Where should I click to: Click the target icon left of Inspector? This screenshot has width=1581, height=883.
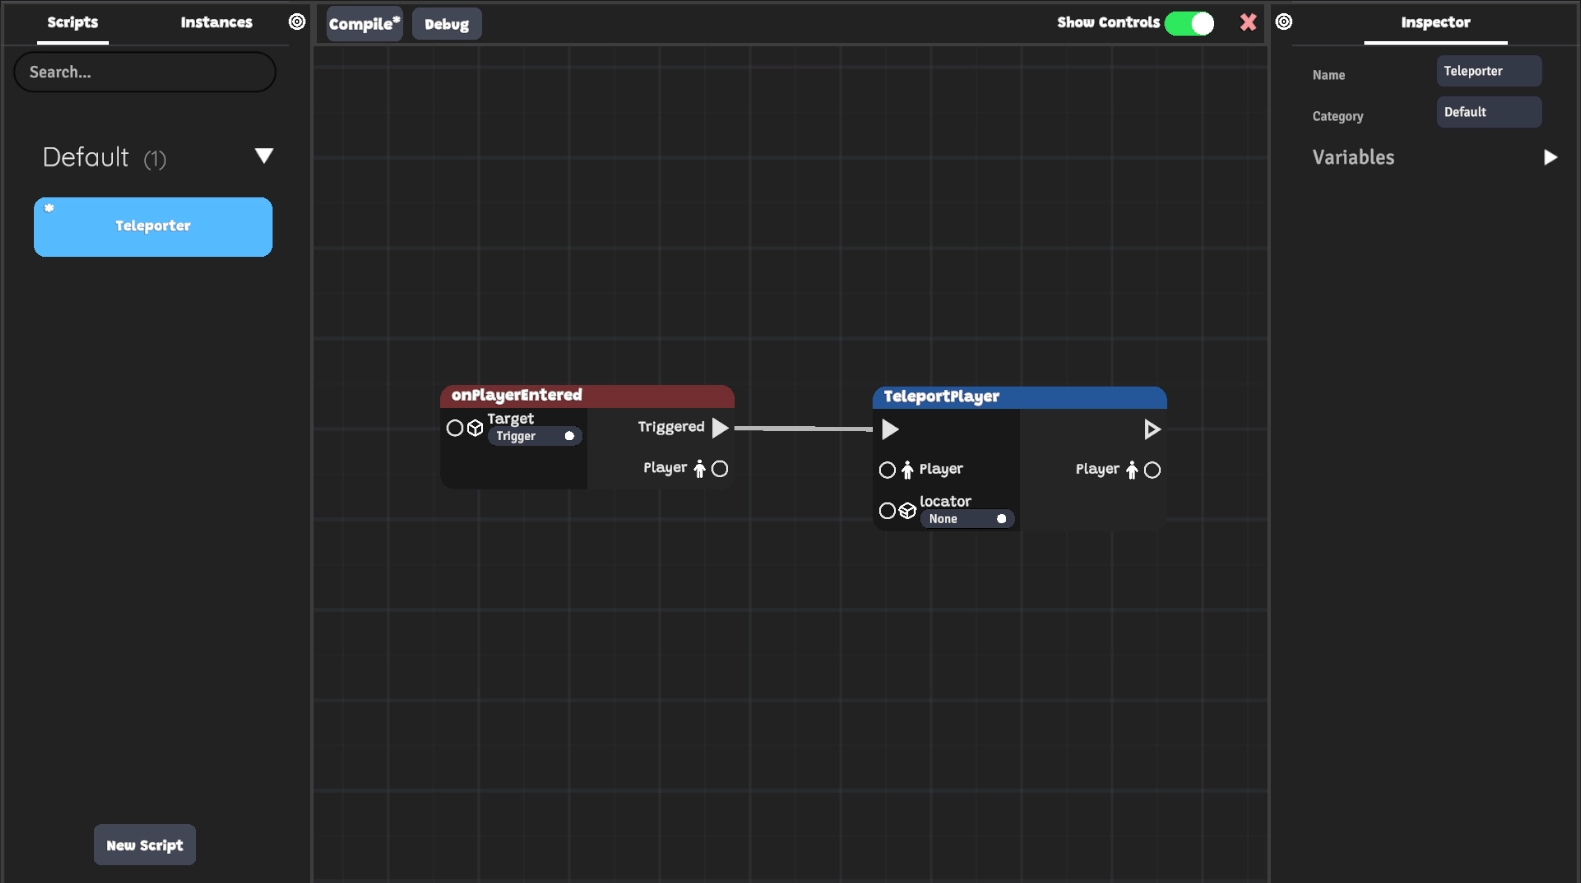1284,22
